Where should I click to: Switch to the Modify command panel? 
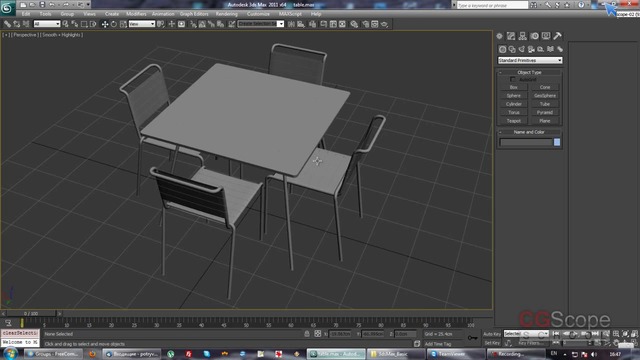pos(511,36)
